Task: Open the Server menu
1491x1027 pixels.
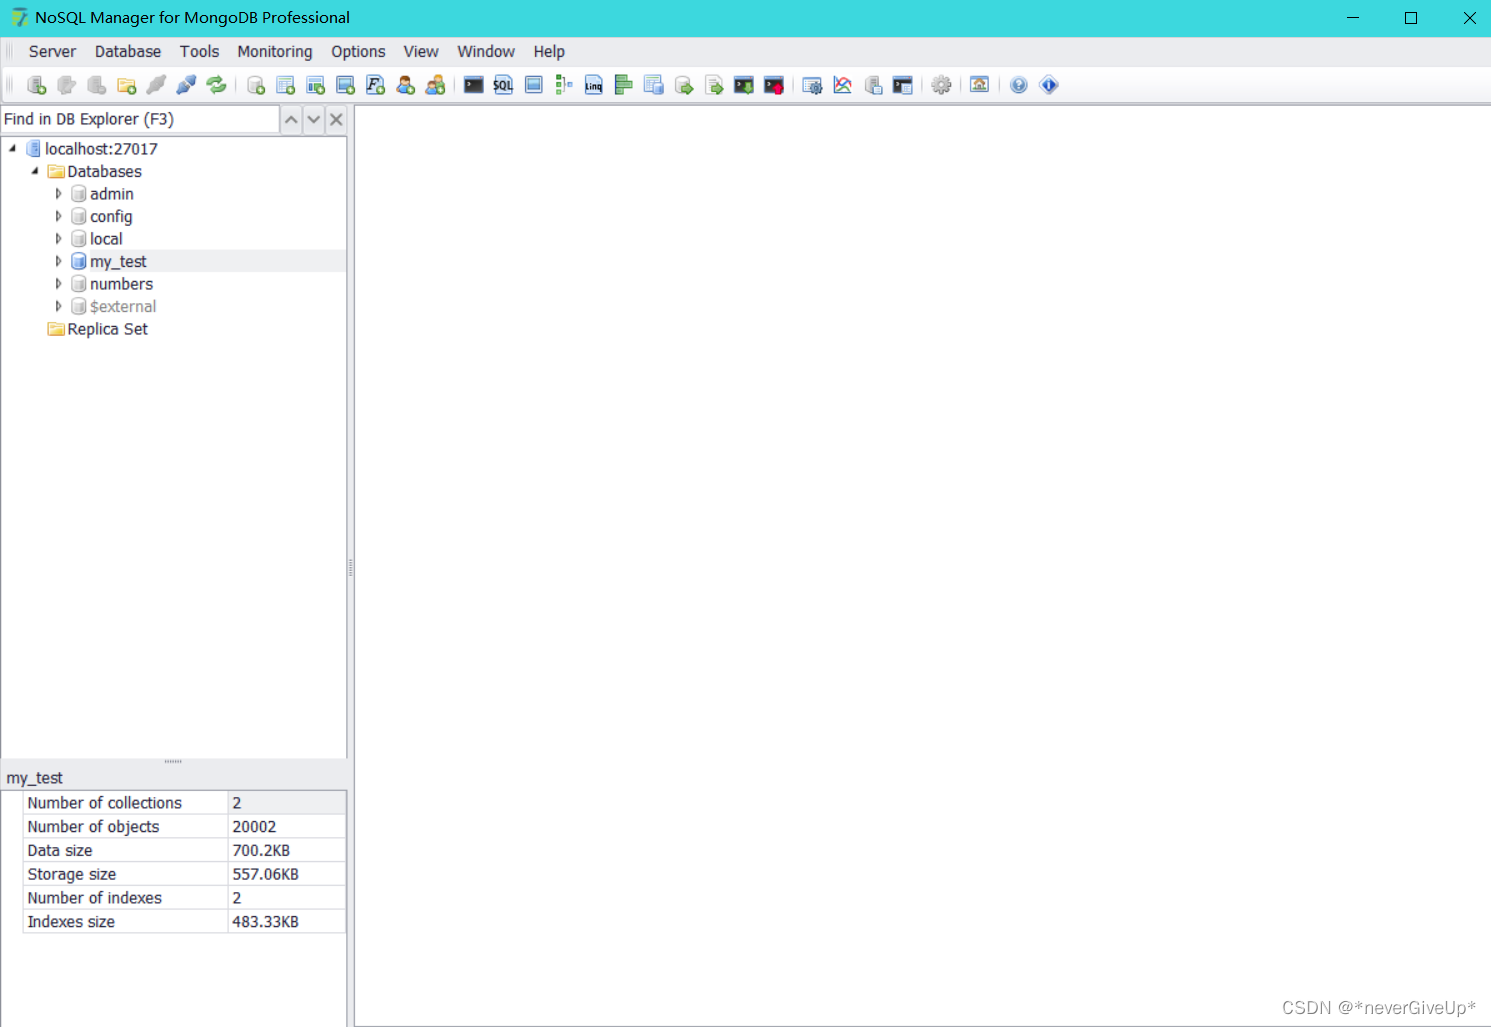Action: pyautogui.click(x=52, y=52)
